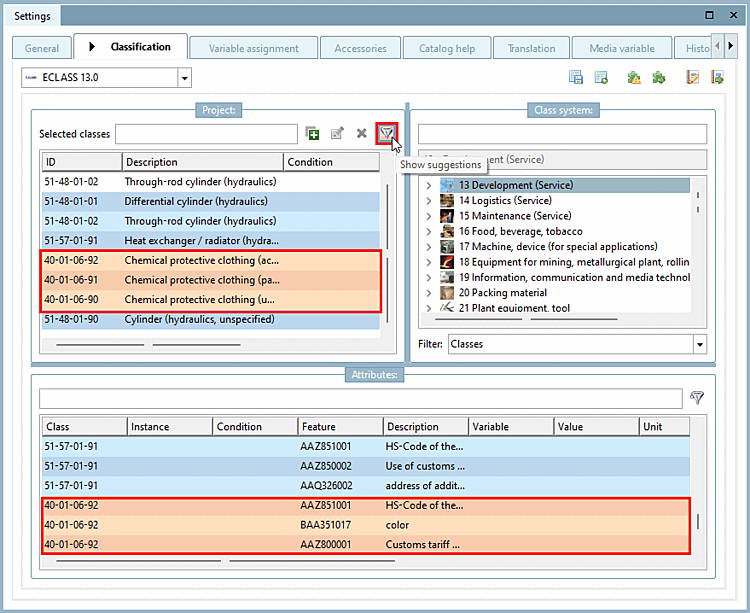Click the notebook with green arrow icon

pyautogui.click(x=717, y=77)
